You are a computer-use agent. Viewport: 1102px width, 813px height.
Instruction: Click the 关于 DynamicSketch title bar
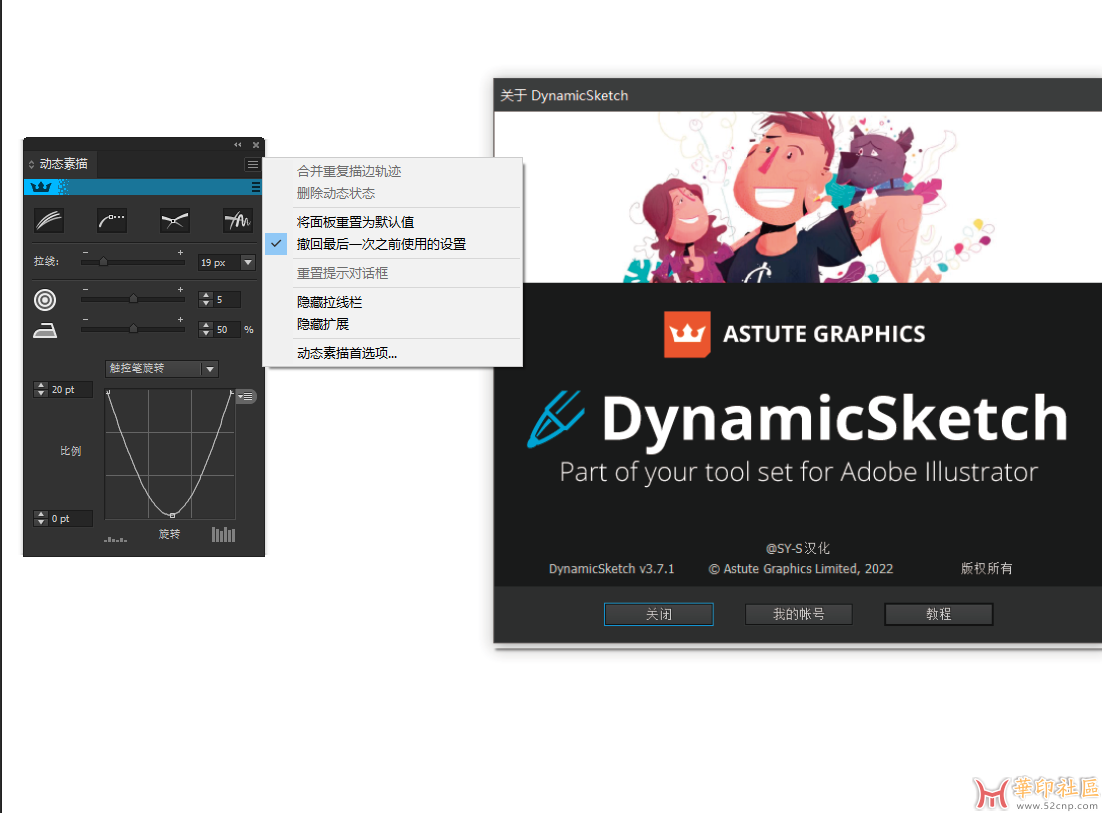(798, 95)
